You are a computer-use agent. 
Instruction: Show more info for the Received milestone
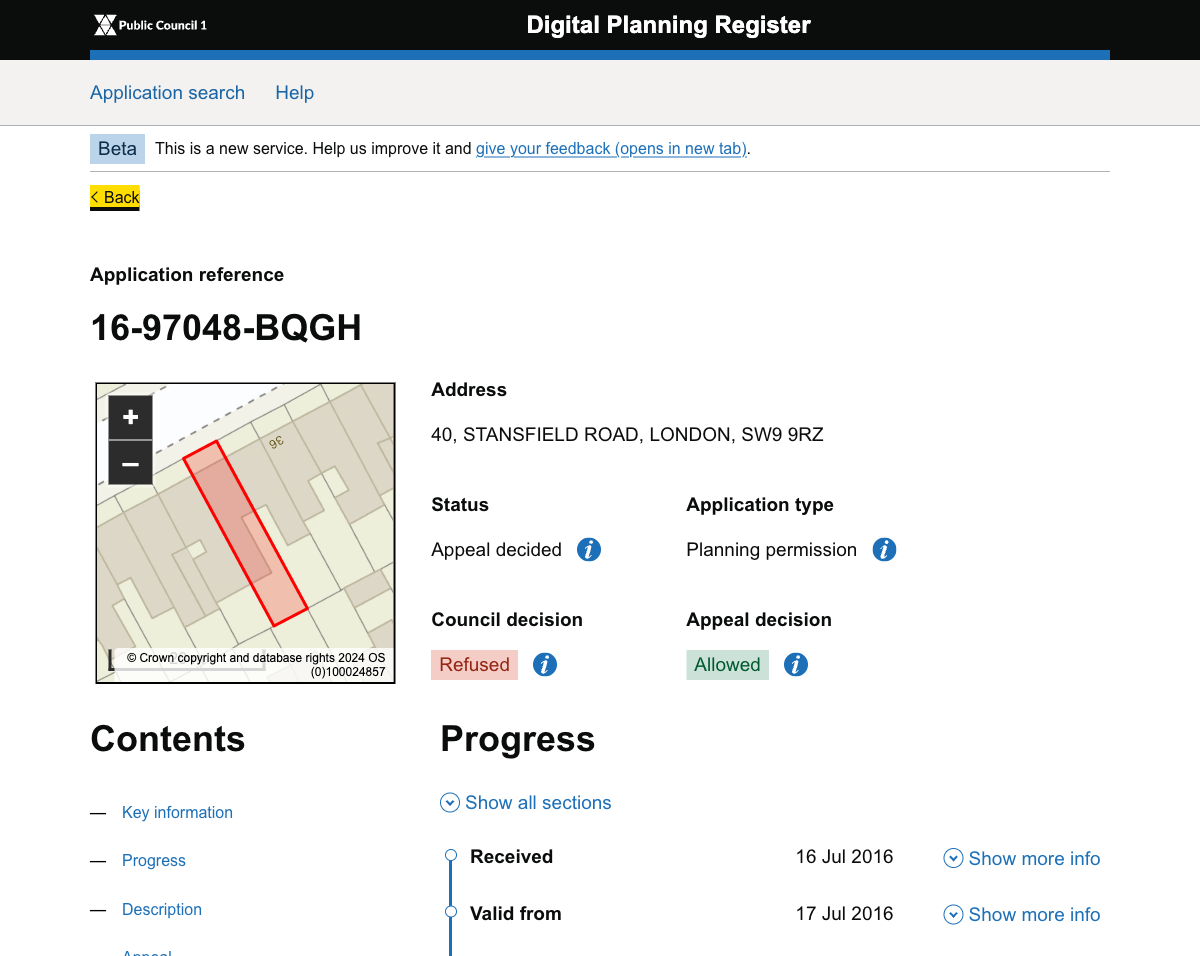point(1022,858)
